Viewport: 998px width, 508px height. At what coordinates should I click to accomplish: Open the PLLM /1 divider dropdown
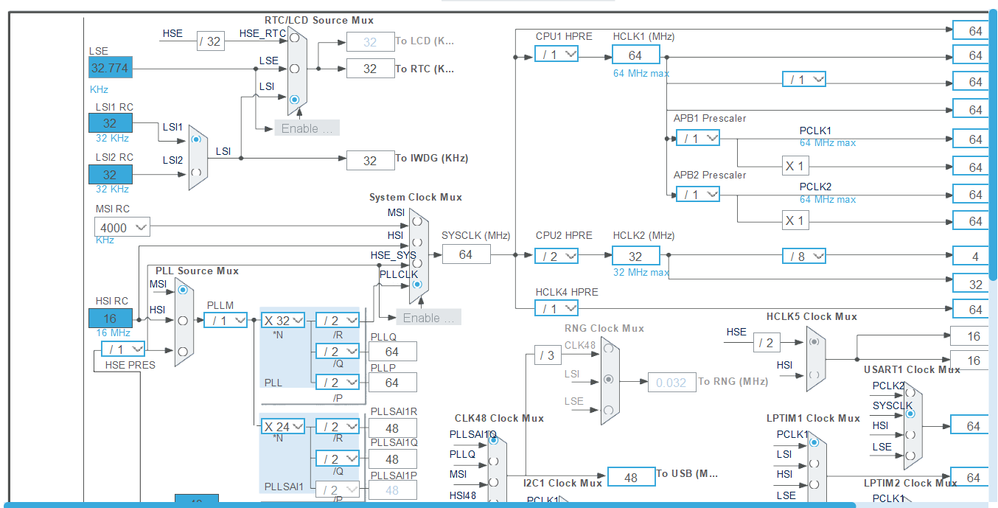tap(225, 320)
